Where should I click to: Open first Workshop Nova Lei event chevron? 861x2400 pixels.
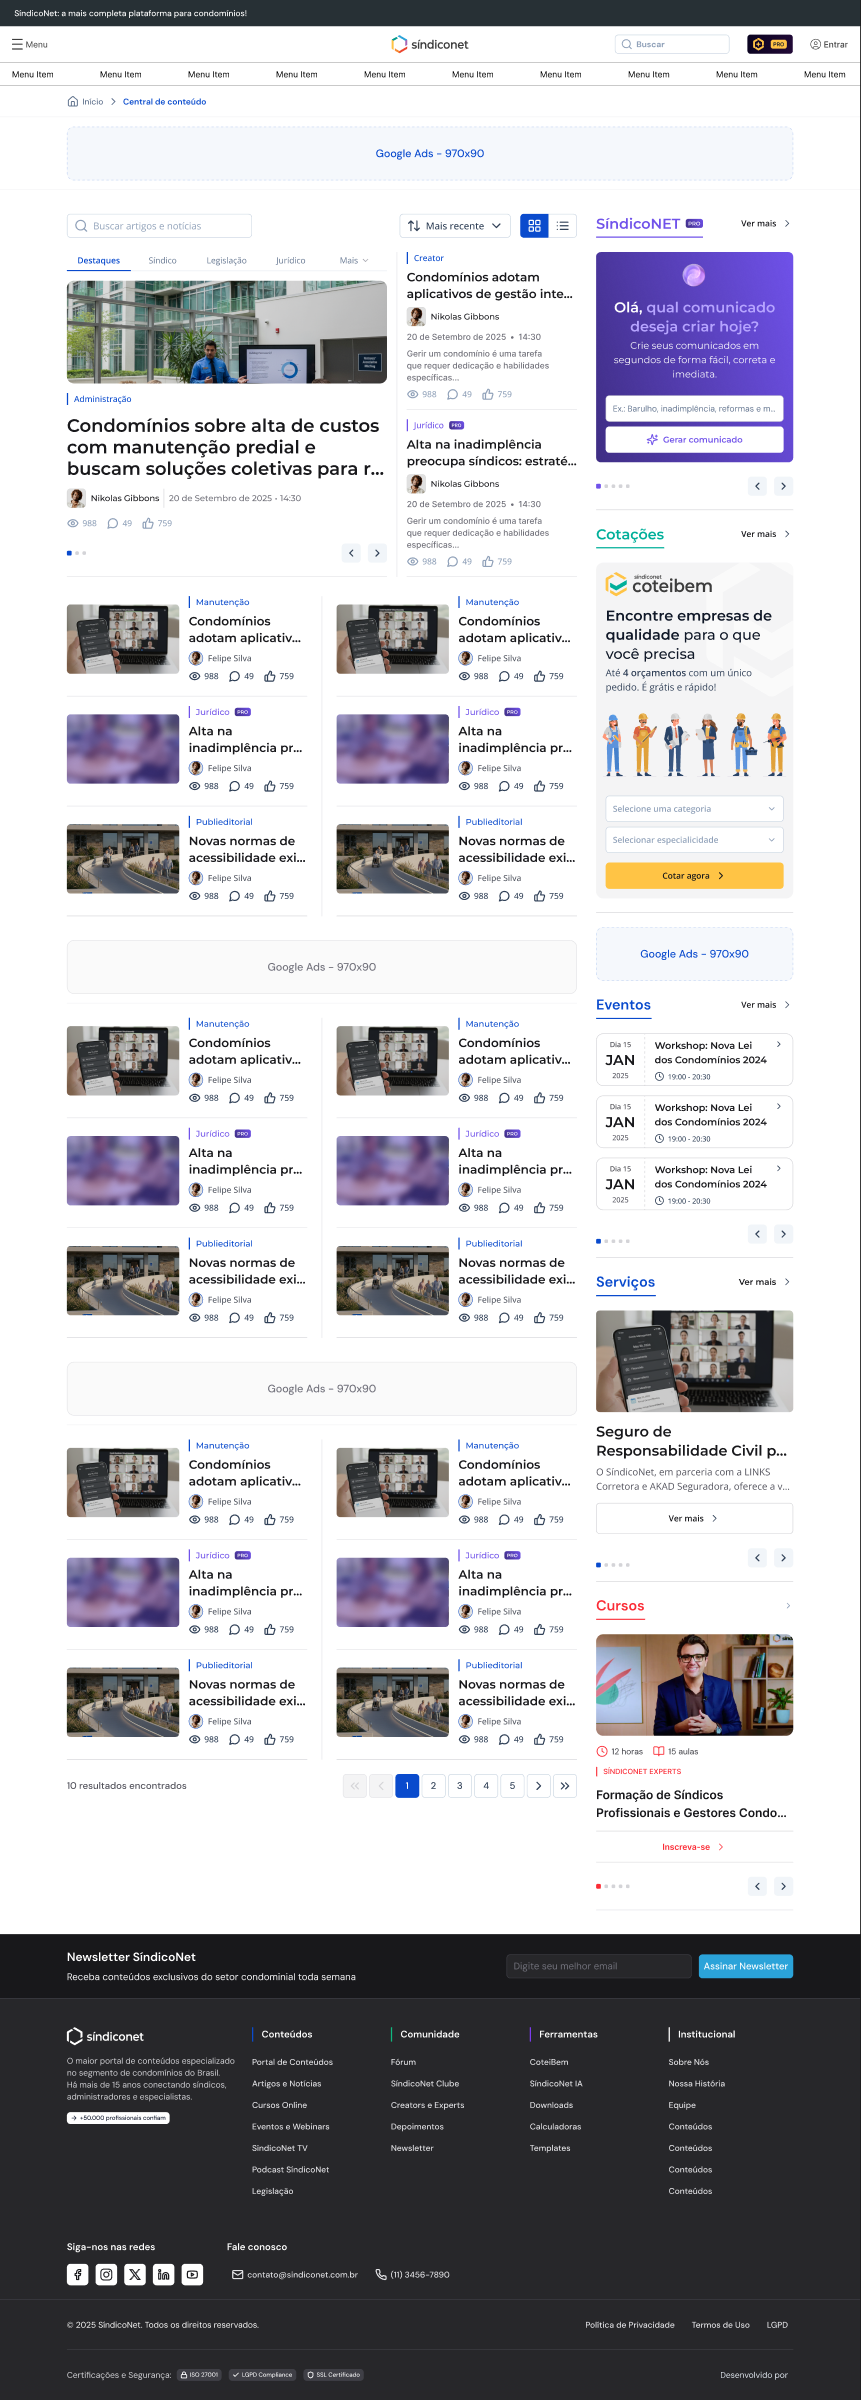pyautogui.click(x=779, y=1045)
